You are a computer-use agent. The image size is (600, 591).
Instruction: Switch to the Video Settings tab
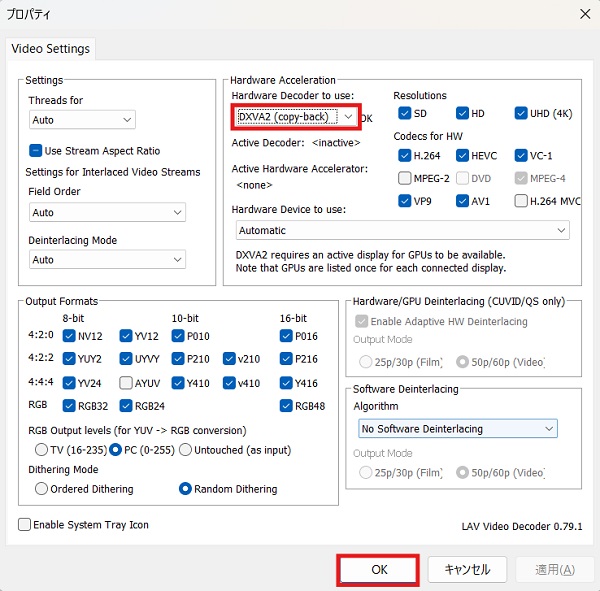coord(50,48)
